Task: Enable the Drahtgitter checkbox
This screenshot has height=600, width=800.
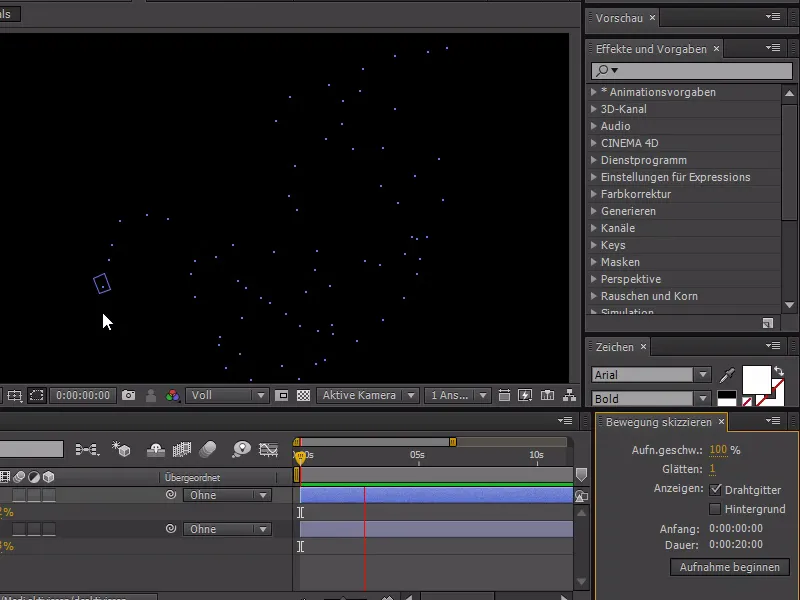Action: point(715,490)
